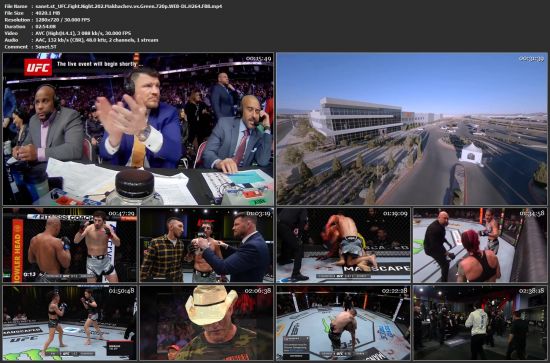
Task: Click the Audio line starting with AAC
Action: click(96, 40)
